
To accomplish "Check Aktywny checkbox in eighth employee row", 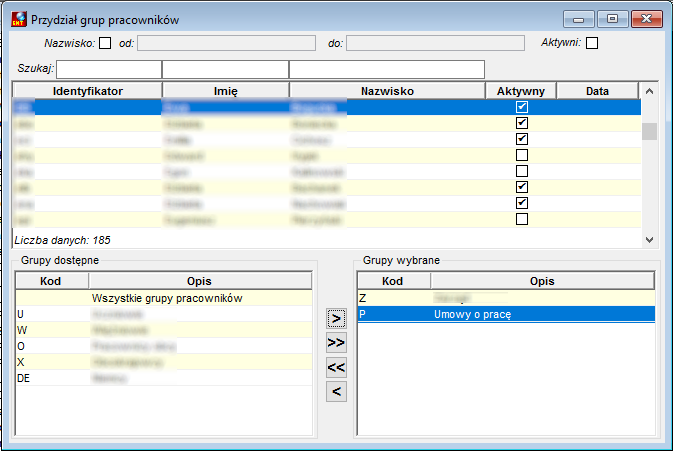I will (522, 219).
